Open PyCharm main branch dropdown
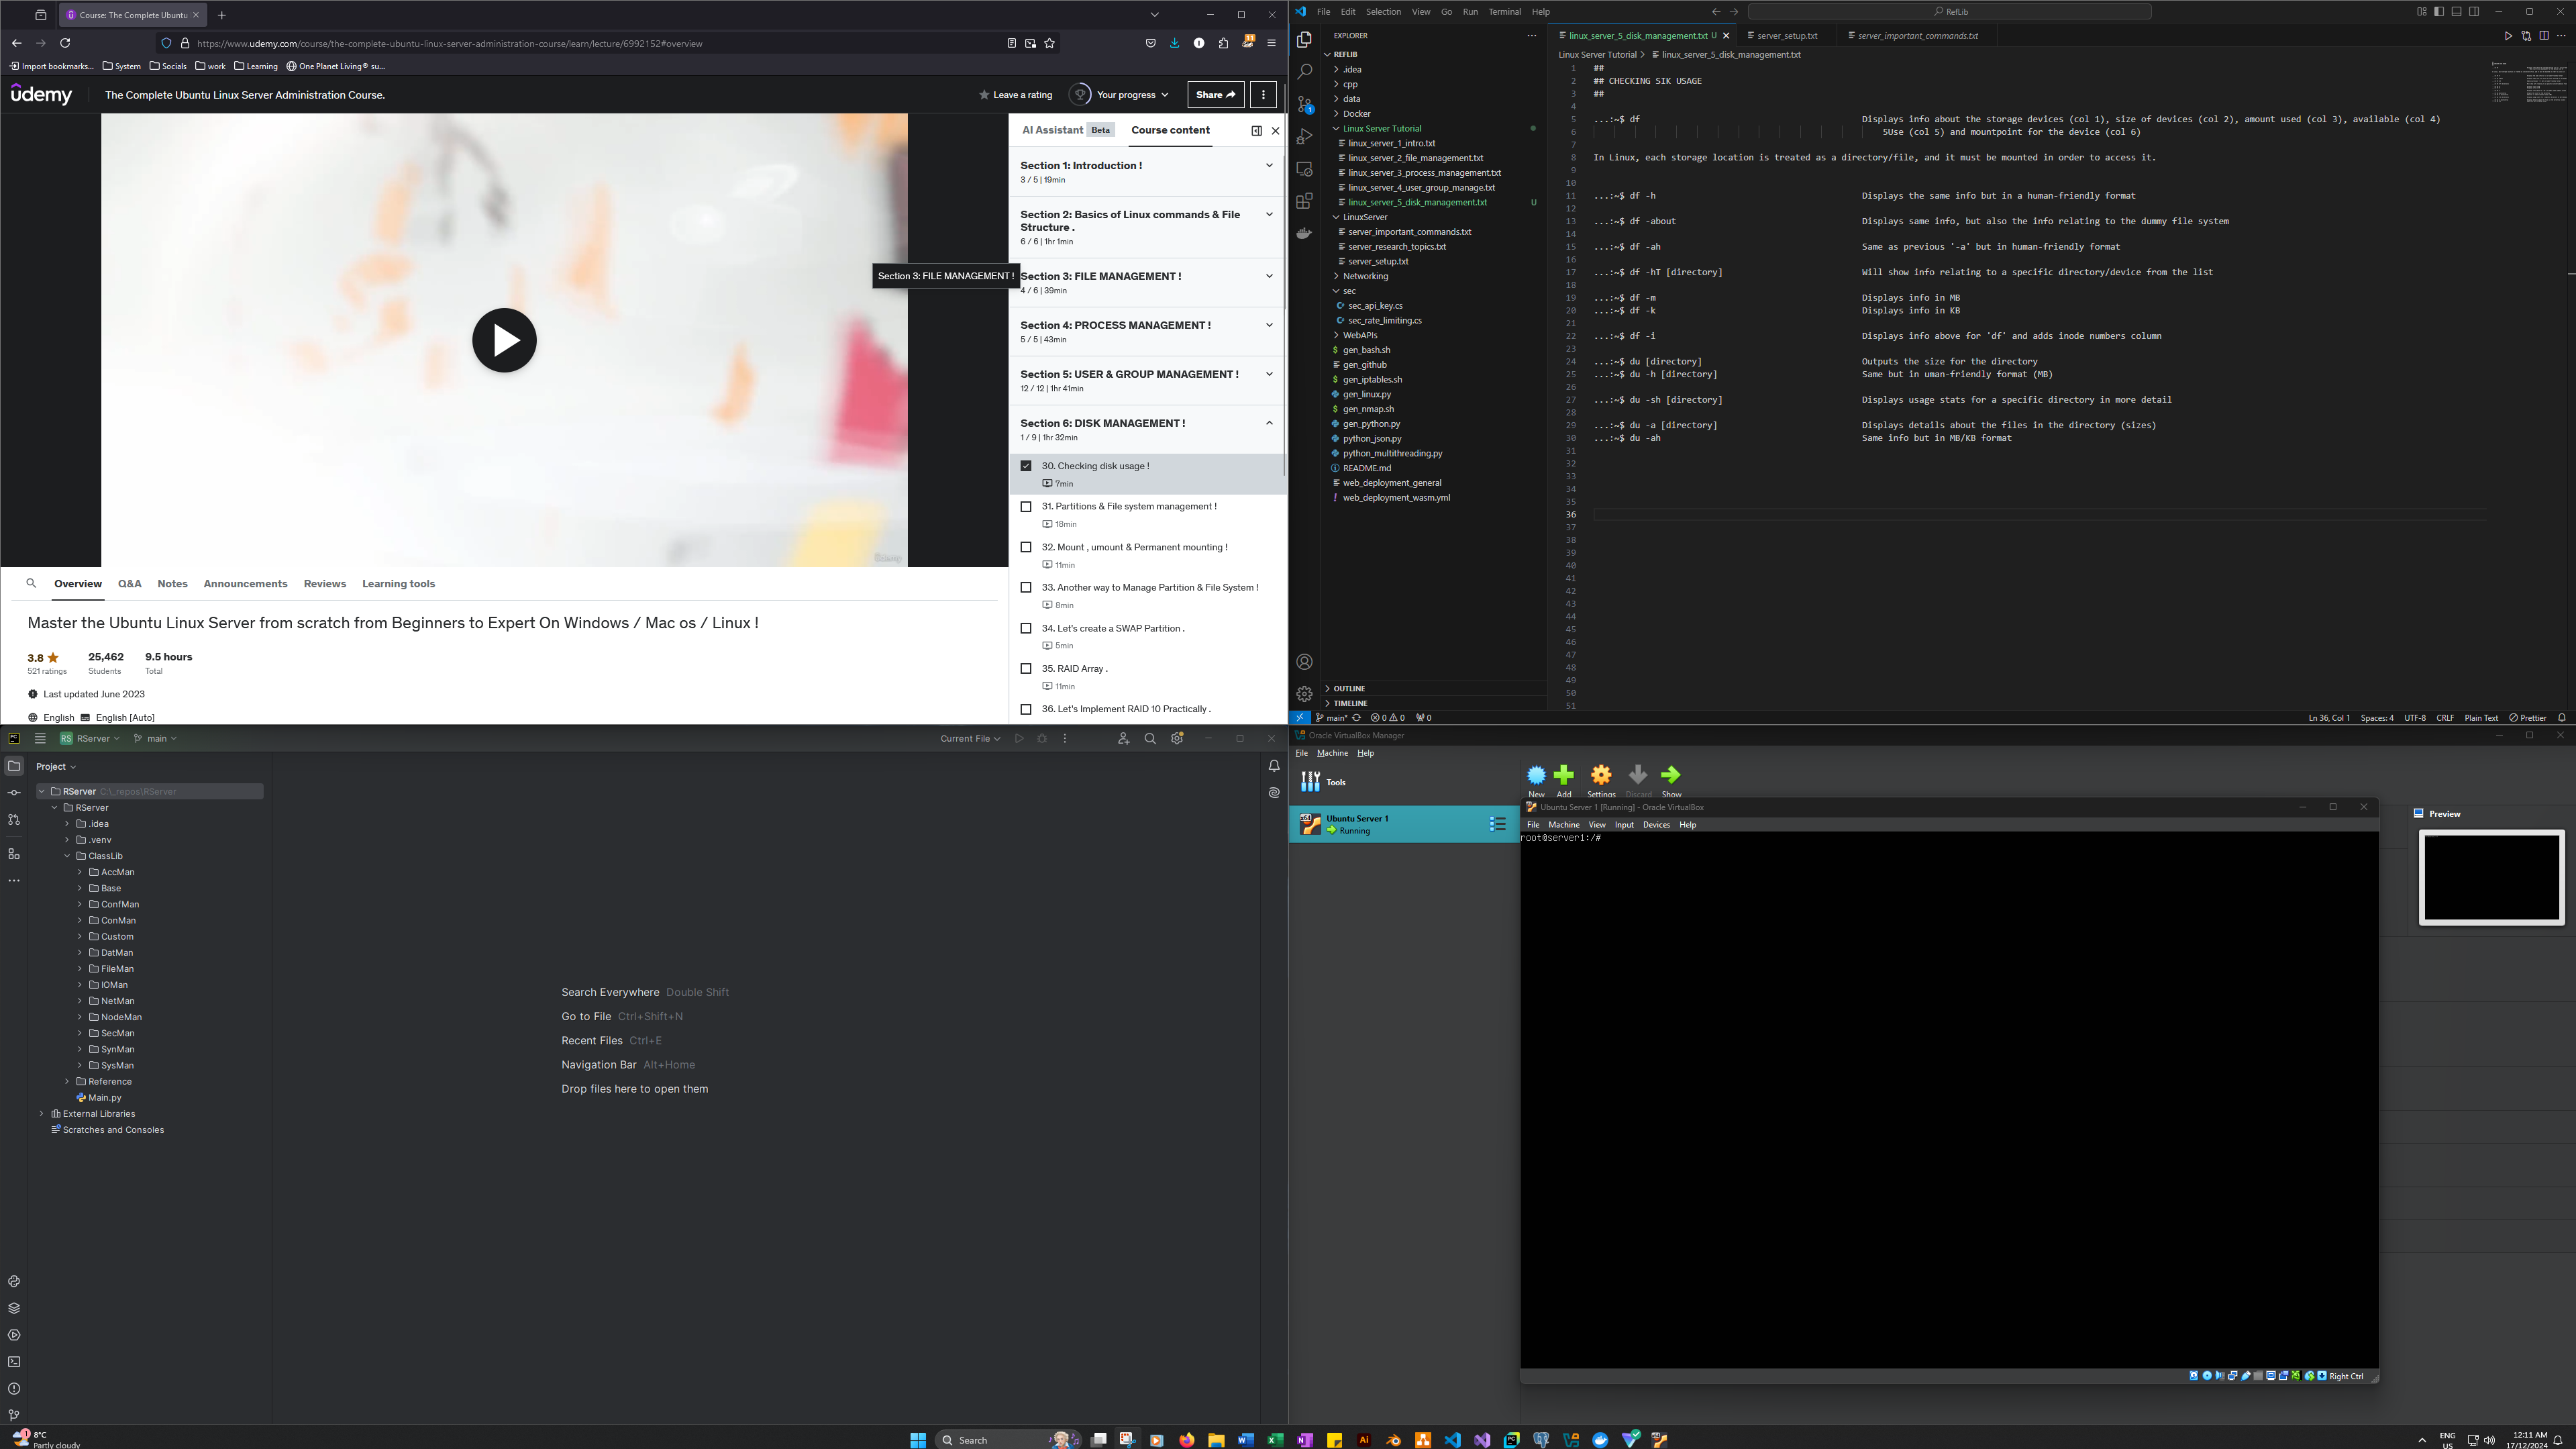This screenshot has height=1449, width=2576. 156,739
